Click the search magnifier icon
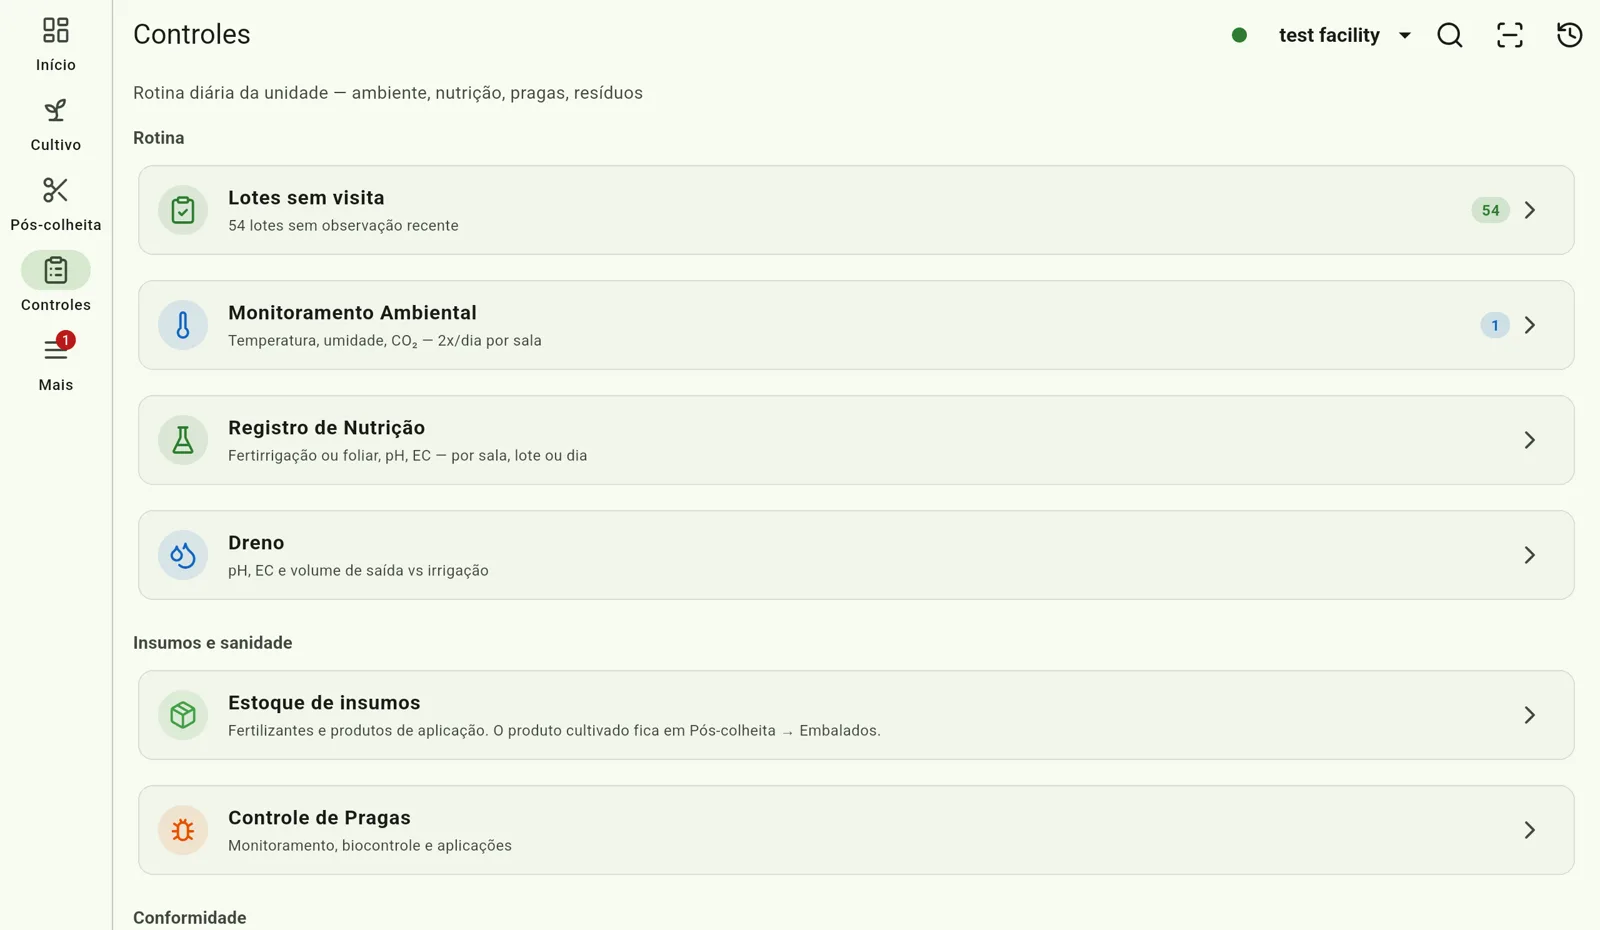Image resolution: width=1600 pixels, height=930 pixels. [1450, 35]
